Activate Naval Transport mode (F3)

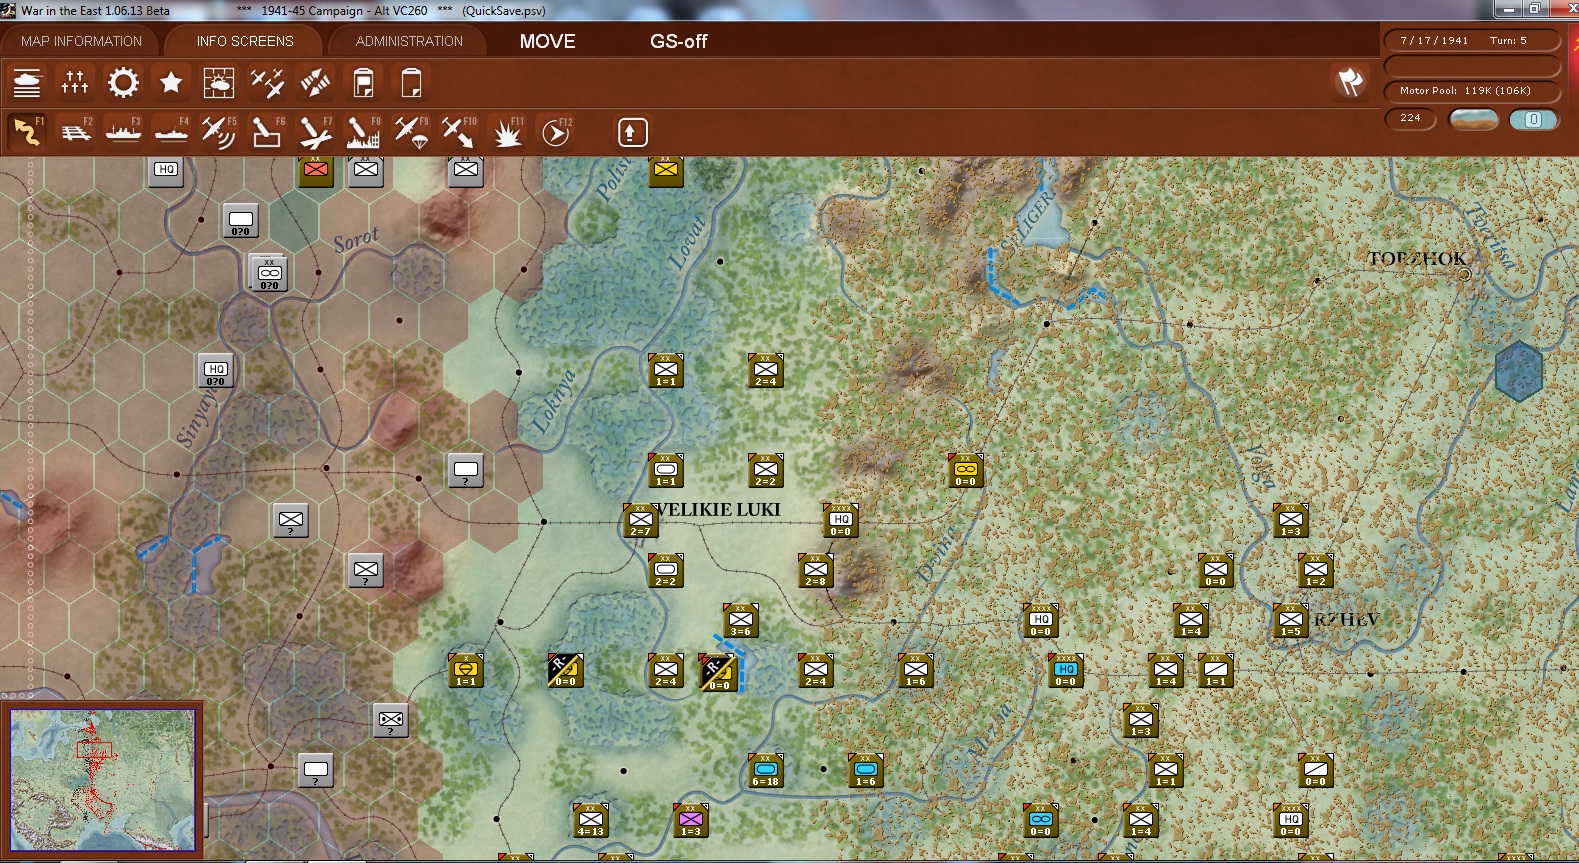point(123,132)
